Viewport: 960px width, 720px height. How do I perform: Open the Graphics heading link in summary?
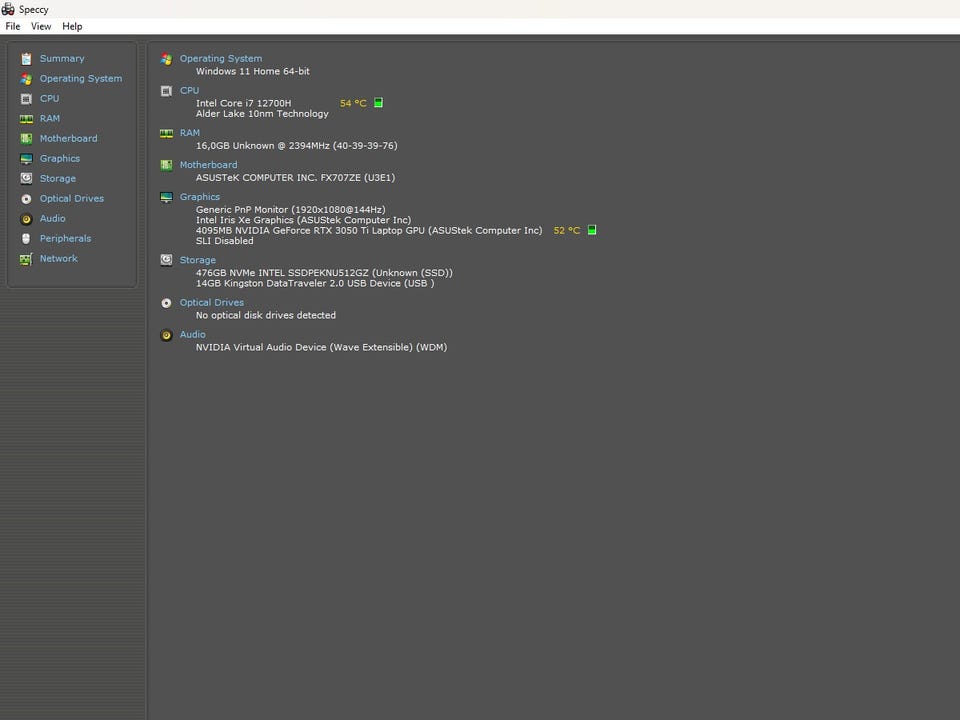pos(200,197)
